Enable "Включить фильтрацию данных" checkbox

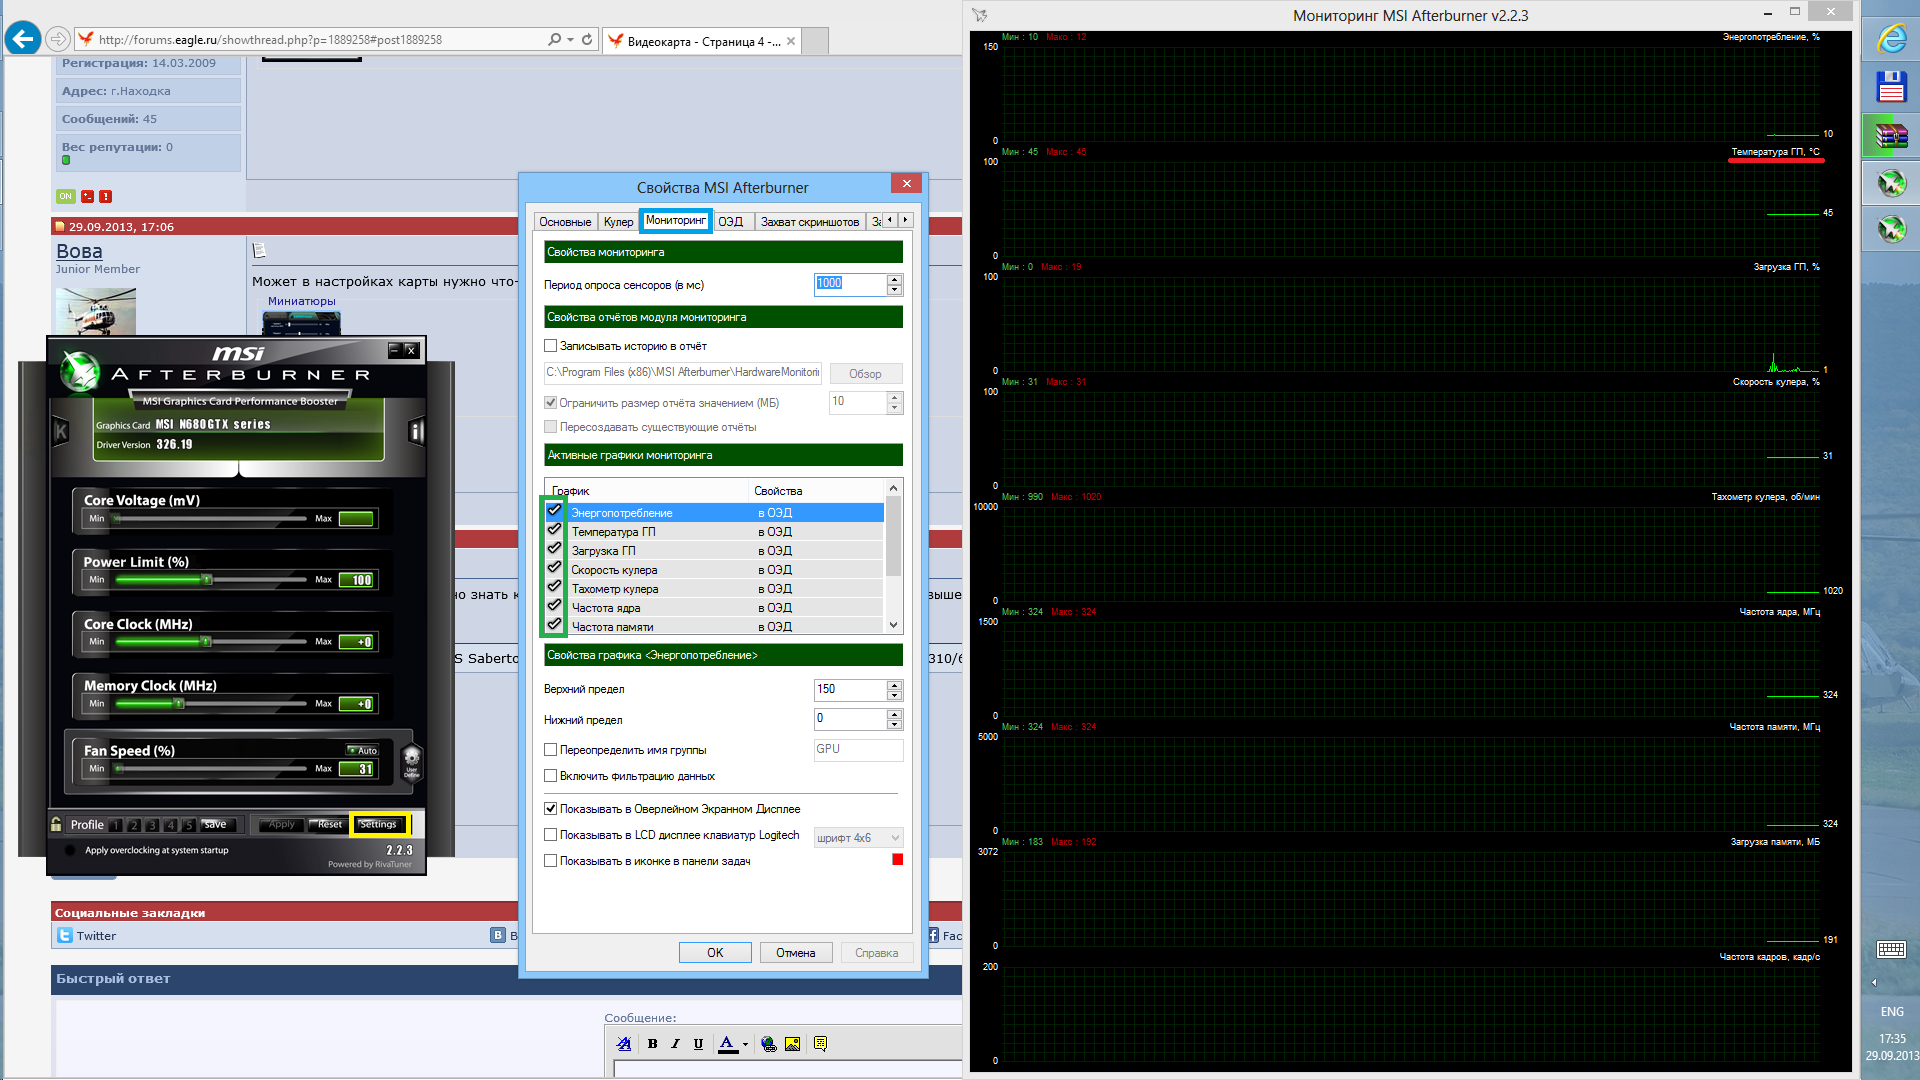(x=550, y=776)
